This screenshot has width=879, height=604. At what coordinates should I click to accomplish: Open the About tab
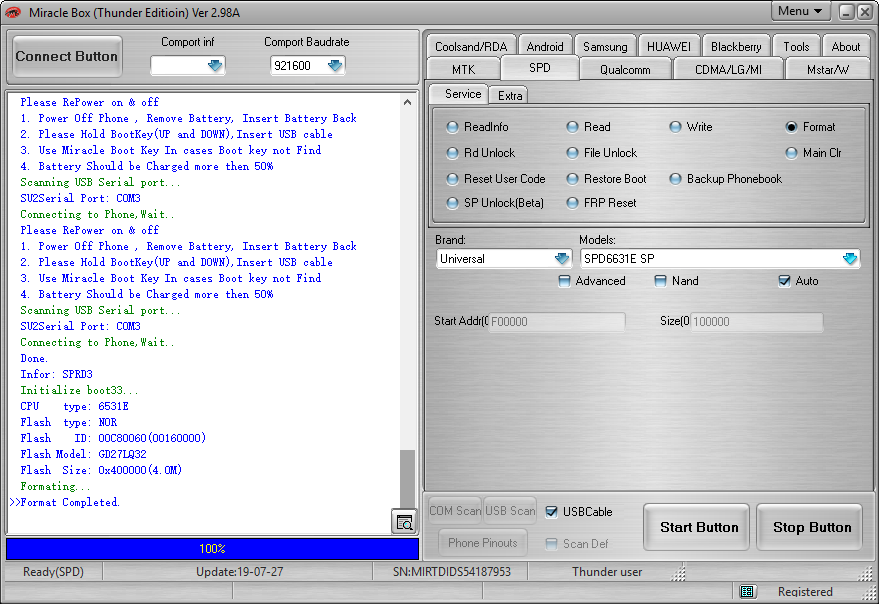pyautogui.click(x=845, y=47)
